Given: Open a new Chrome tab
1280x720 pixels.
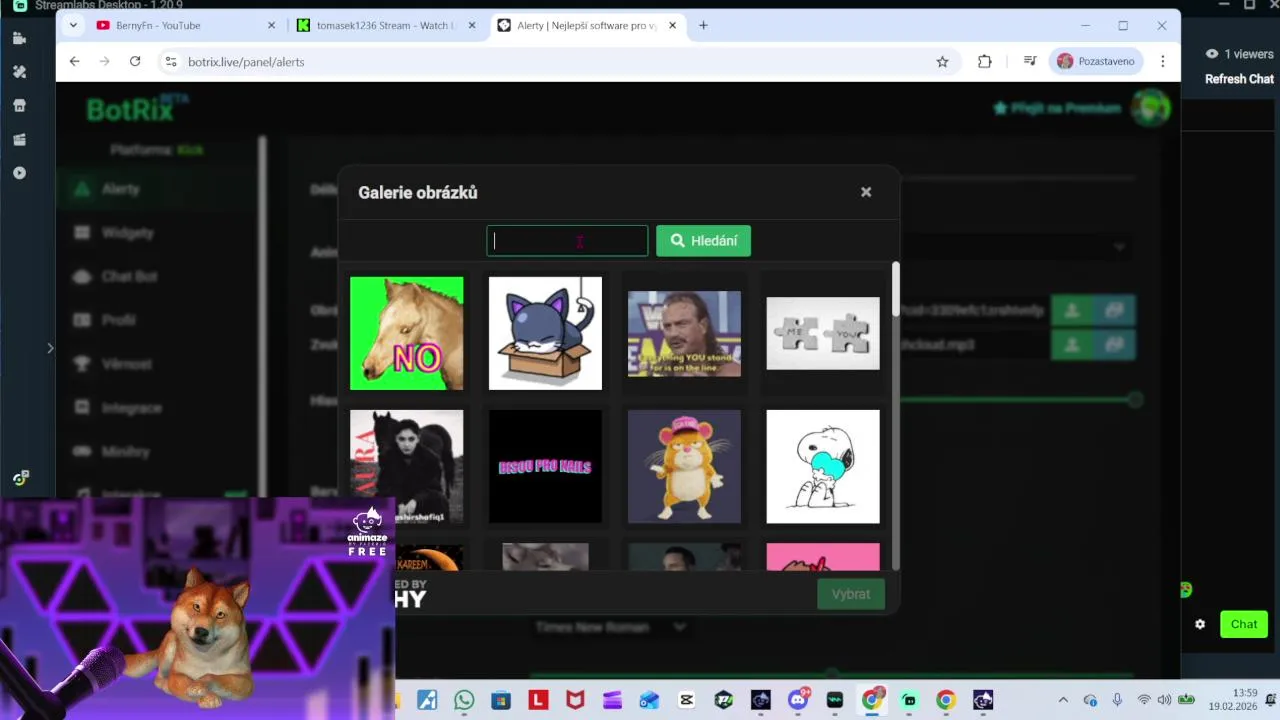Looking at the screenshot, I should point(703,25).
